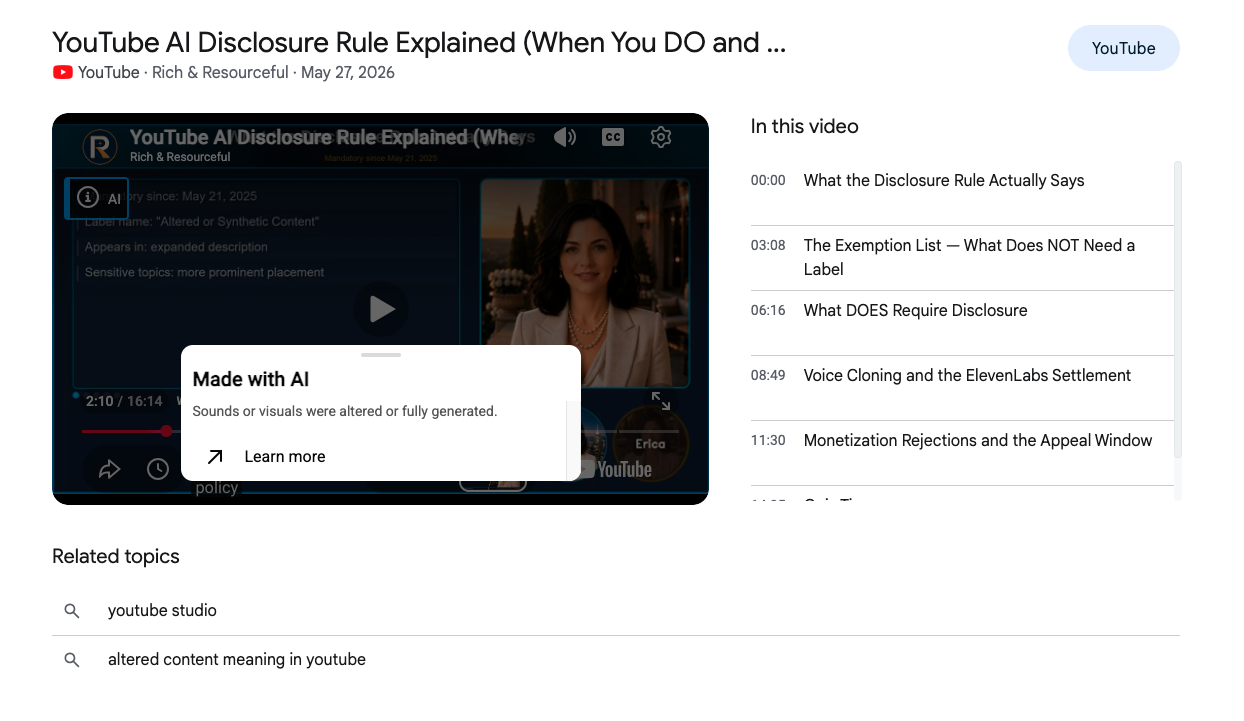Screen dimensions: 1244x721
Task: Click the red video progress bar
Action: [x=124, y=431]
